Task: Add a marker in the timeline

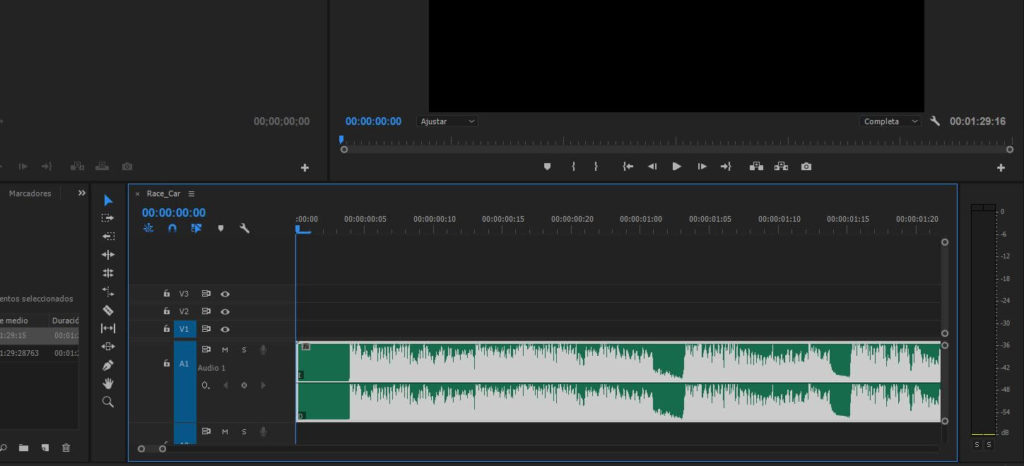Action: tap(221, 228)
